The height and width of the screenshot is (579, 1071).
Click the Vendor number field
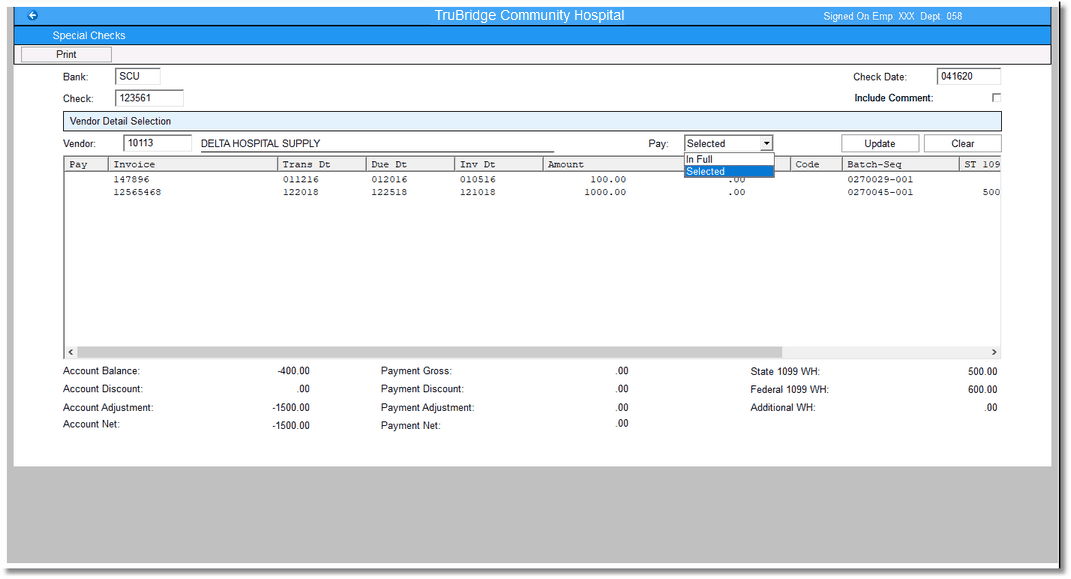tap(157, 143)
